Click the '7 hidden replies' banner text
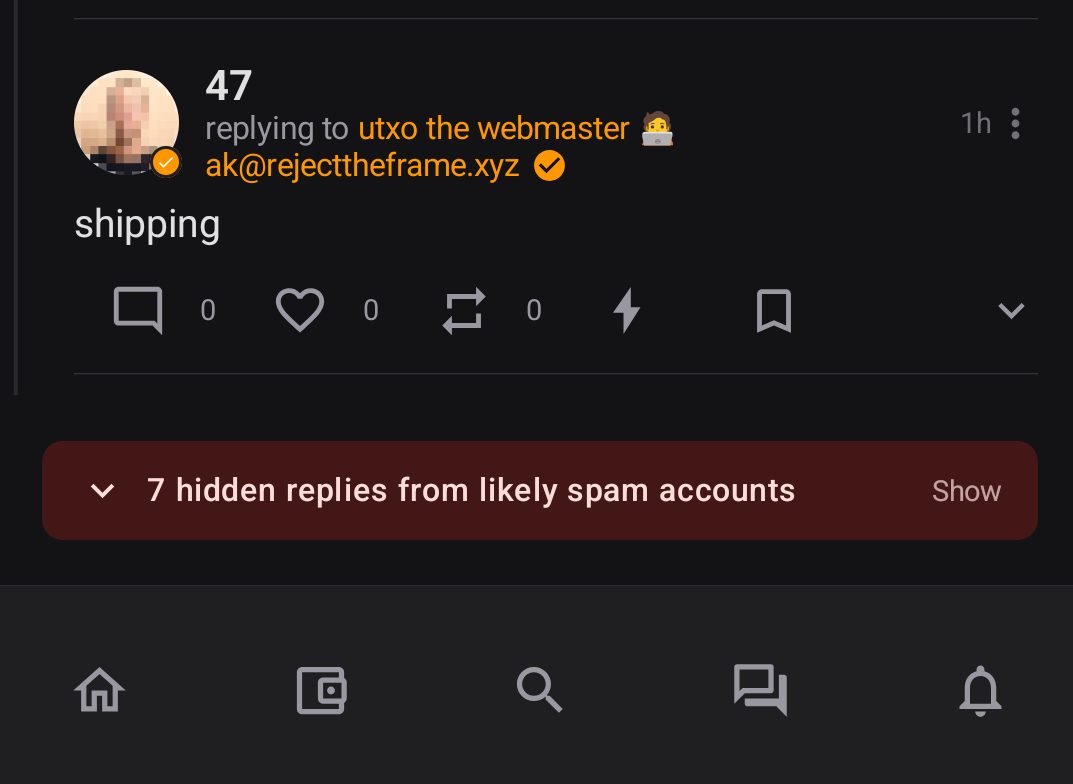1073x784 pixels. (x=471, y=491)
